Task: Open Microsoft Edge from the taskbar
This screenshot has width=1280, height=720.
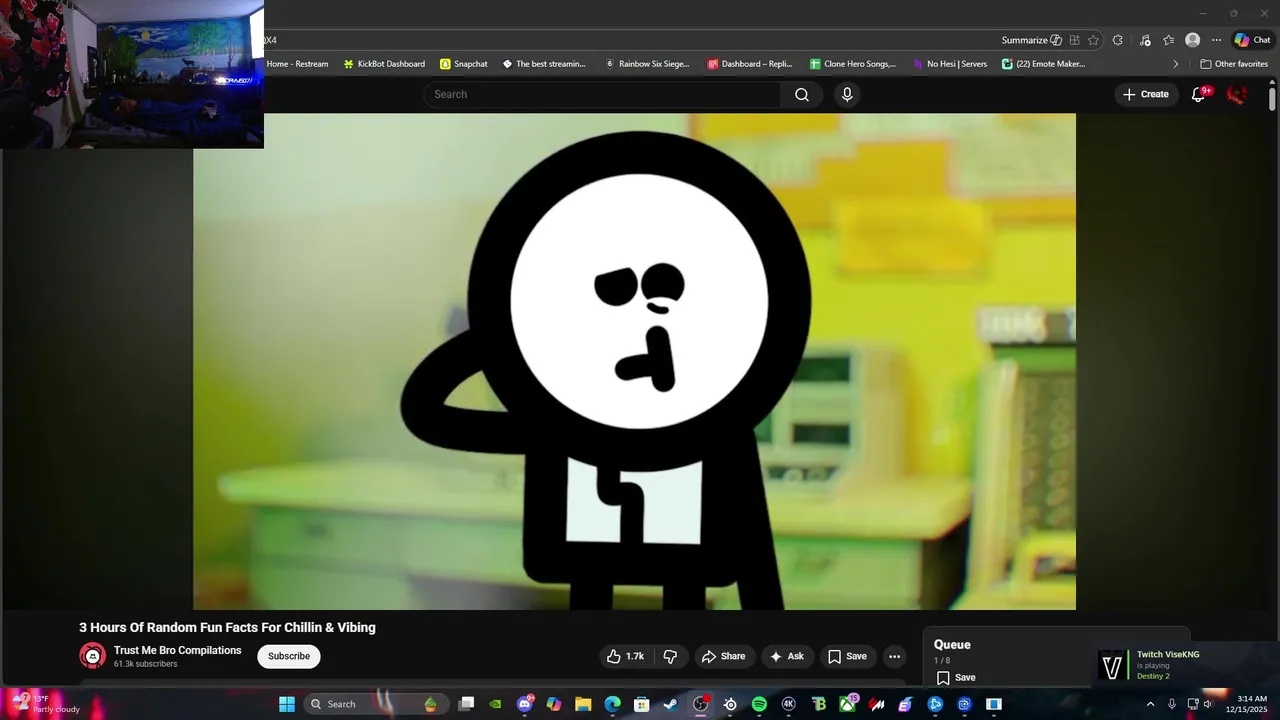Action: pyautogui.click(x=612, y=704)
